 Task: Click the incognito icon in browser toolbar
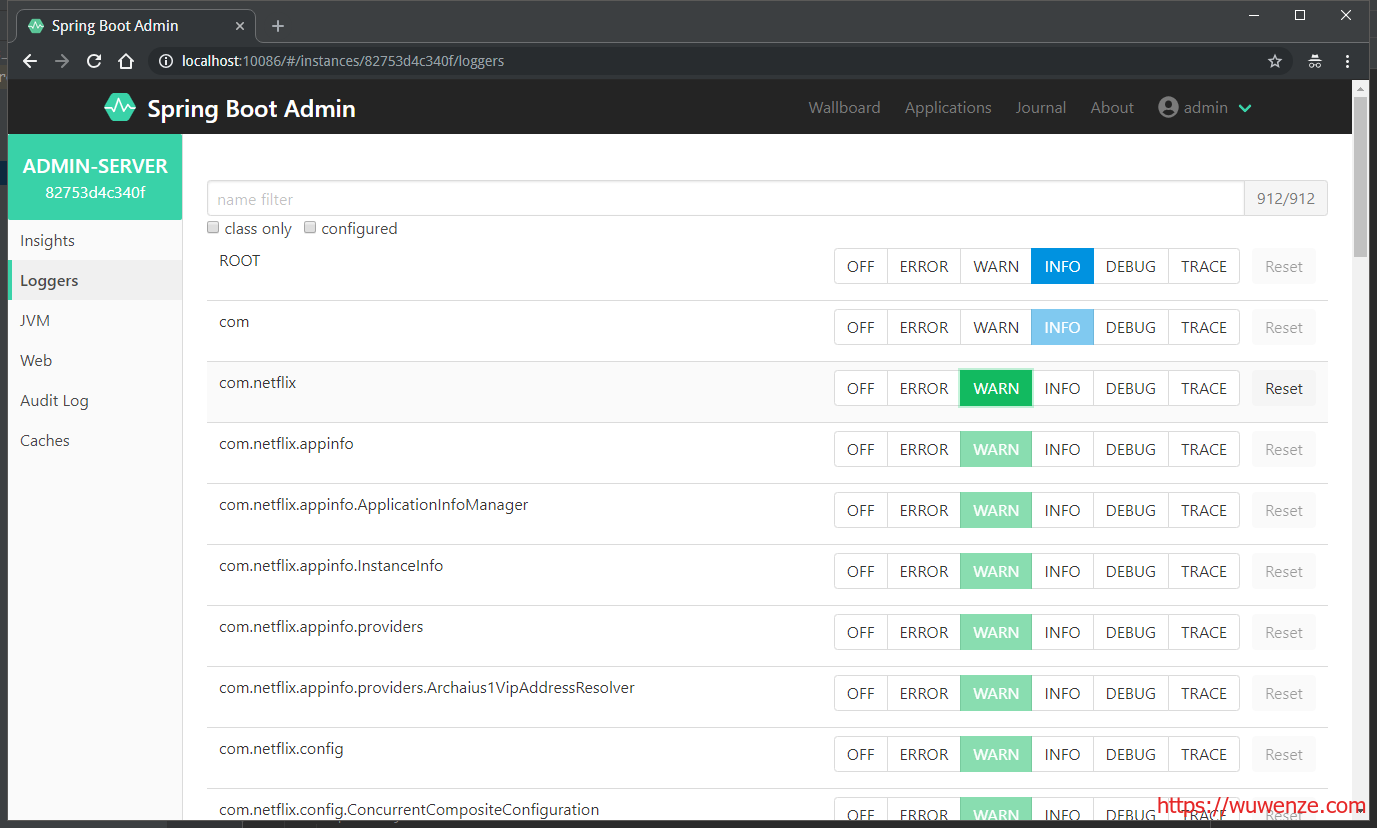1314,61
